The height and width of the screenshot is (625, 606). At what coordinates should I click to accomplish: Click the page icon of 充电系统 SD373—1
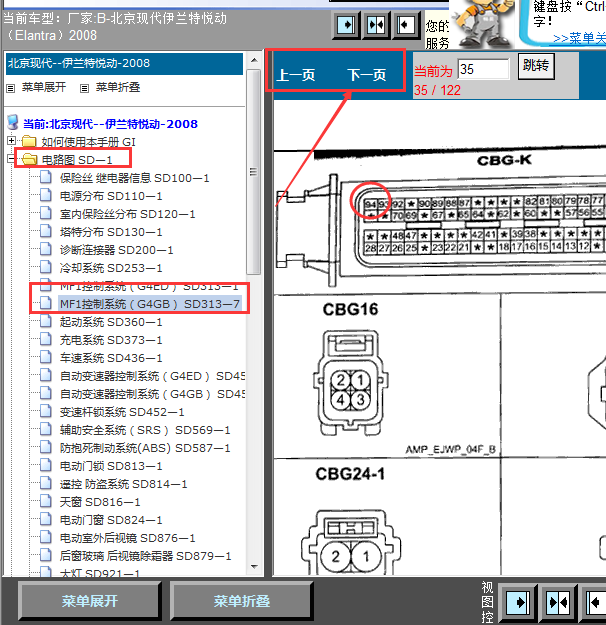pos(46,339)
